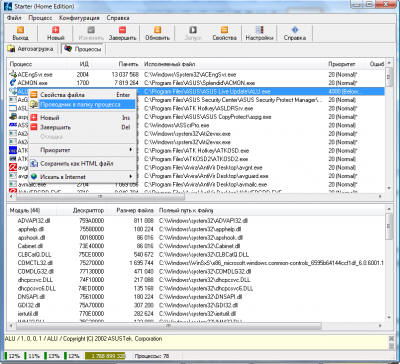This screenshot has height=364, width=400.
Task: Choose Сохранить как HTML файл in the context menu
Action: point(82,164)
